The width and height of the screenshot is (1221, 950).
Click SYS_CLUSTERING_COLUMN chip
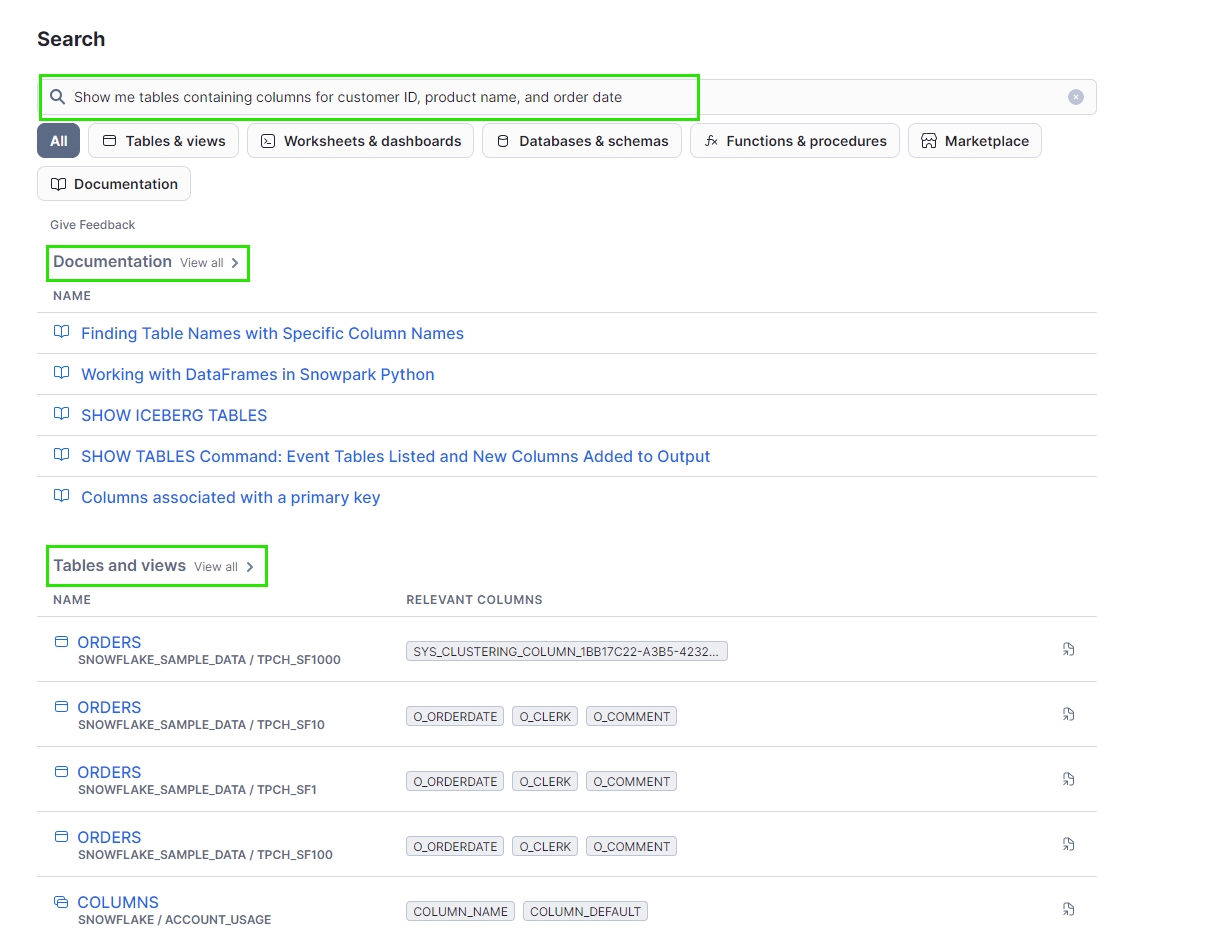click(567, 651)
